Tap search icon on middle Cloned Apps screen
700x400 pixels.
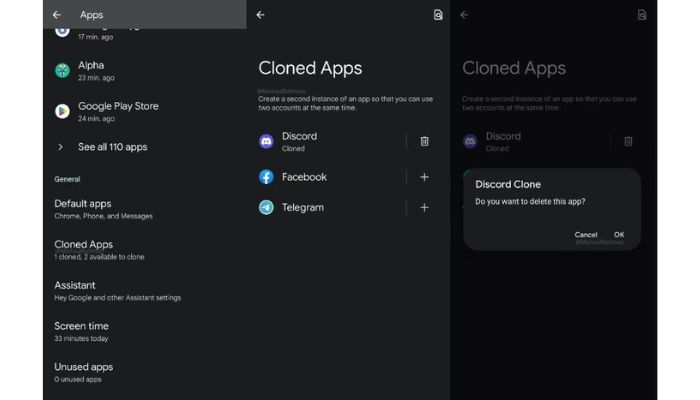point(438,15)
